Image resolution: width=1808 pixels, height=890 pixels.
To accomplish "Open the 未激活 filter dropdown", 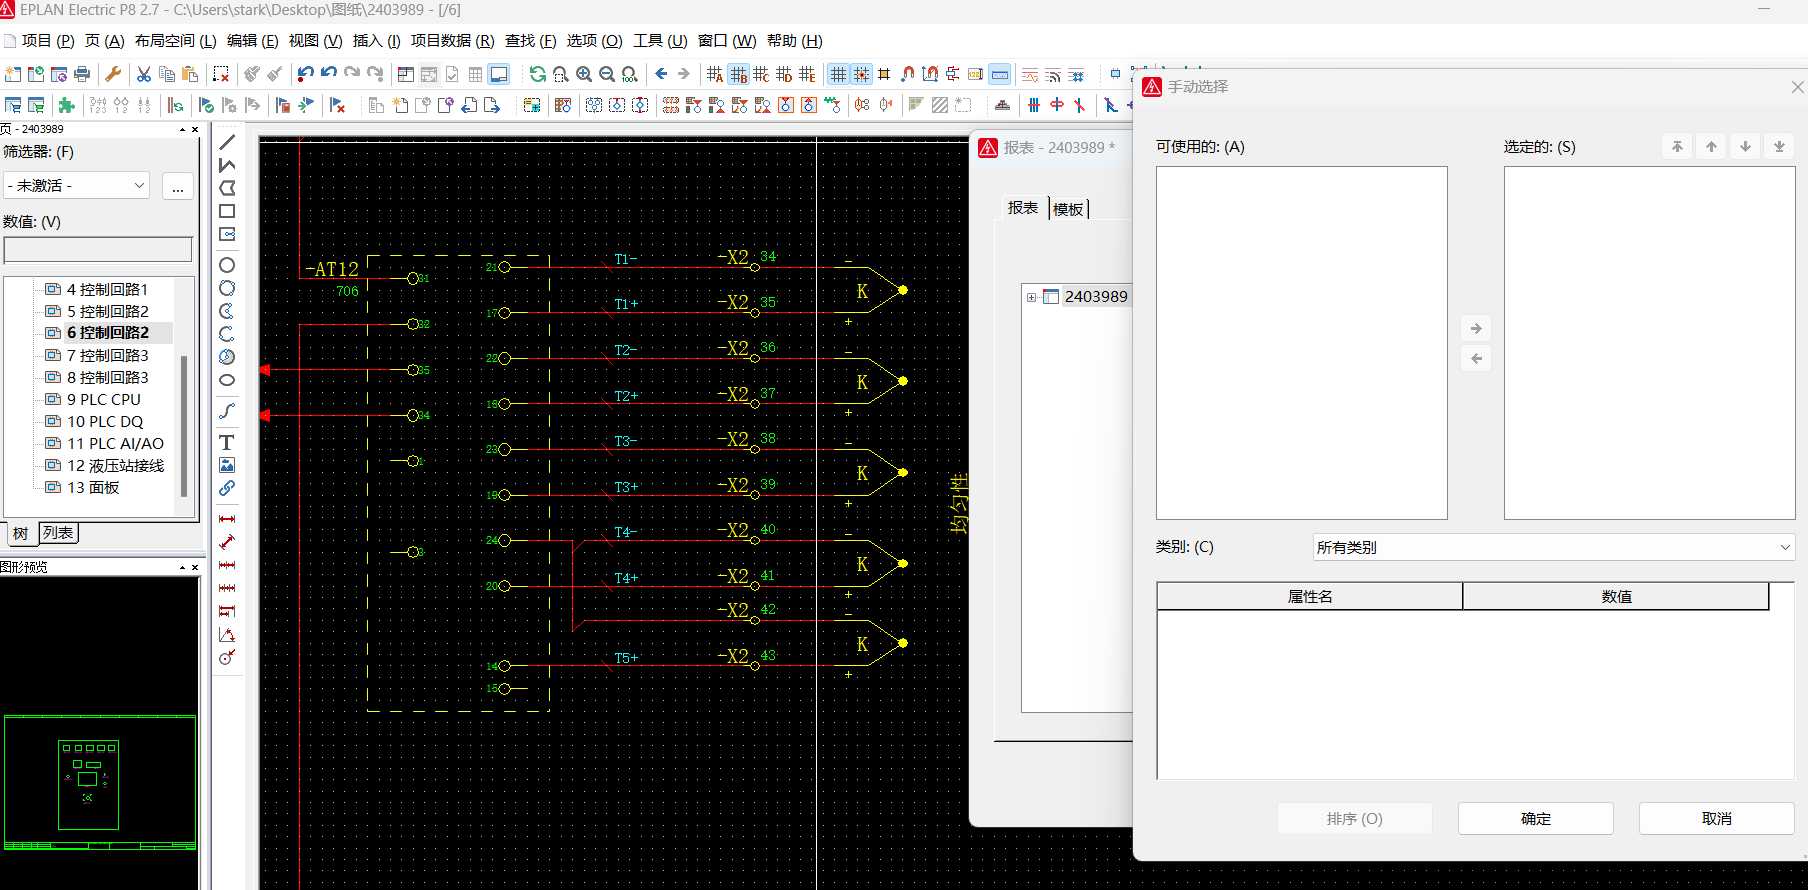I will click(78, 186).
